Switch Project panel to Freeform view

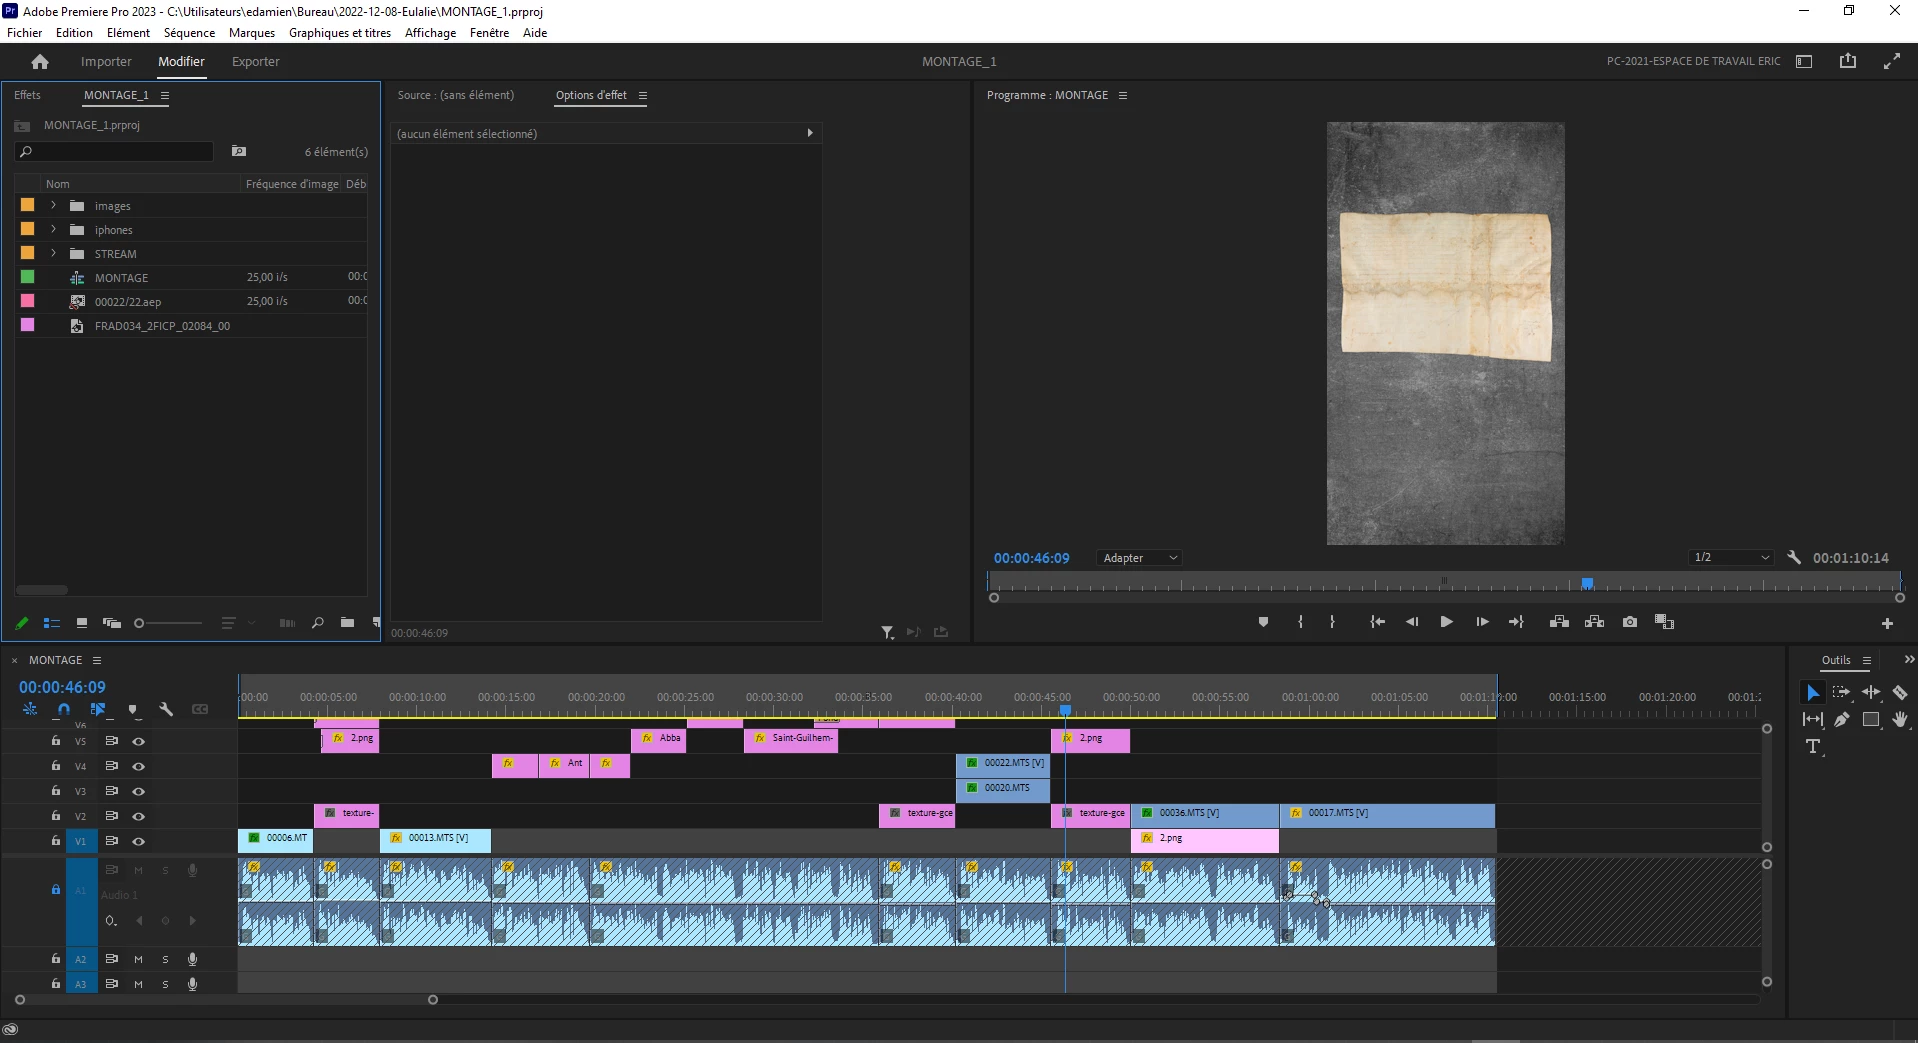[x=112, y=623]
